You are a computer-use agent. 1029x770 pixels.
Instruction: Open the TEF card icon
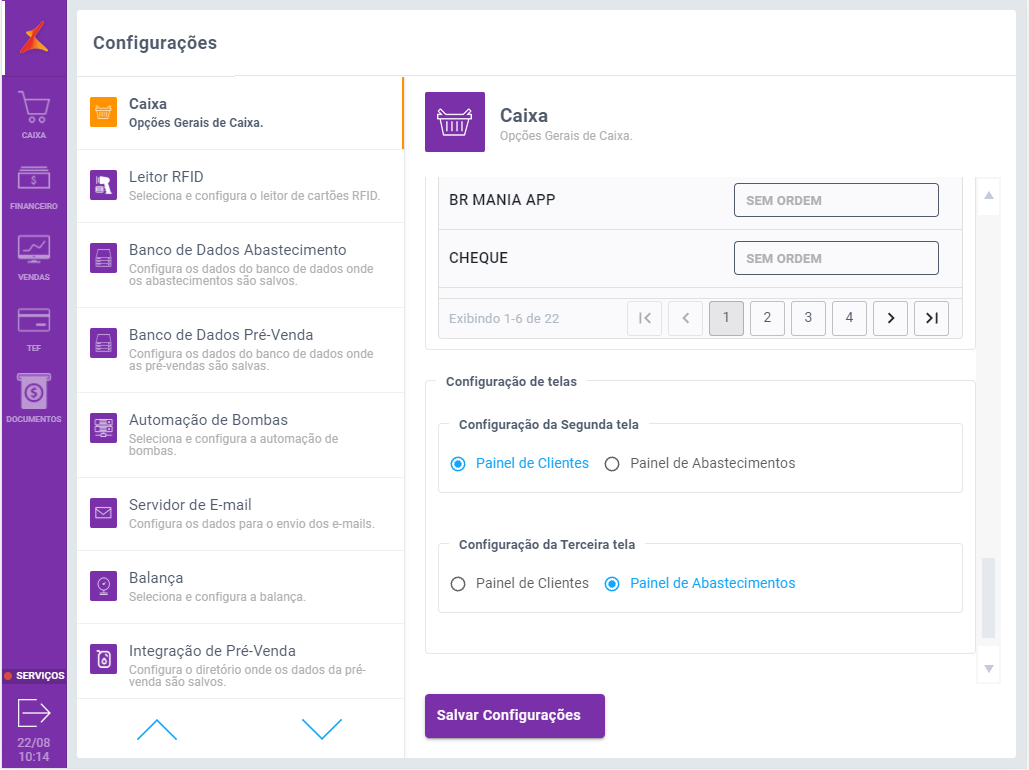[x=34, y=321]
